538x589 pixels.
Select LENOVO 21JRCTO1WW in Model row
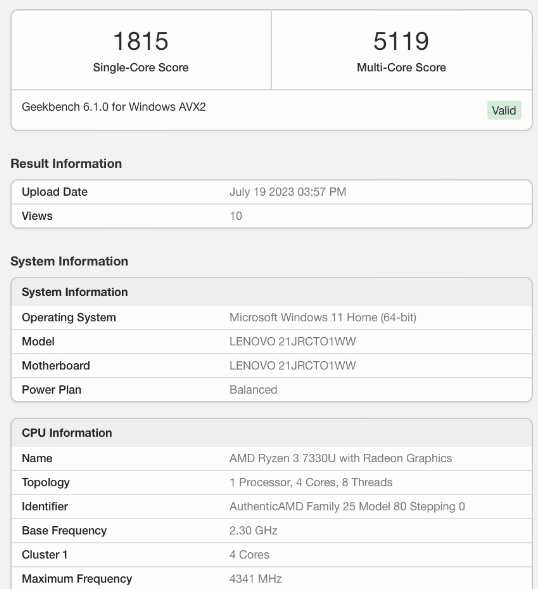click(293, 341)
